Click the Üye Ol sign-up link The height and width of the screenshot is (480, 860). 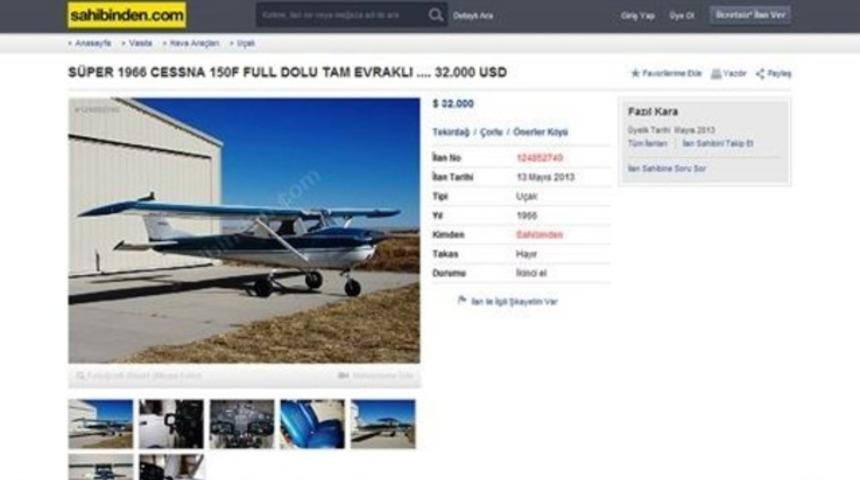(682, 16)
